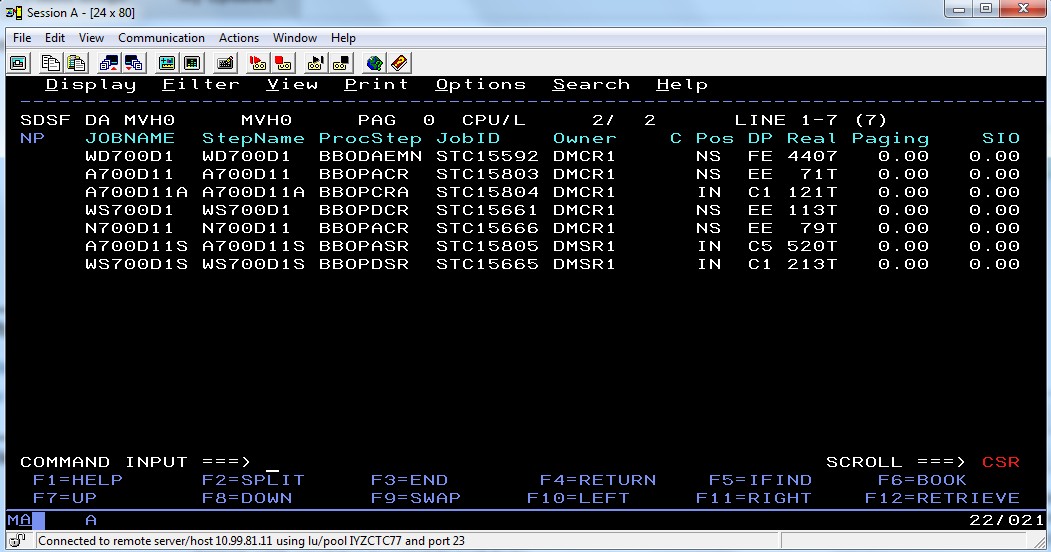The width and height of the screenshot is (1051, 552).
Task: Click the F3=END function key label
Action: click(x=409, y=480)
